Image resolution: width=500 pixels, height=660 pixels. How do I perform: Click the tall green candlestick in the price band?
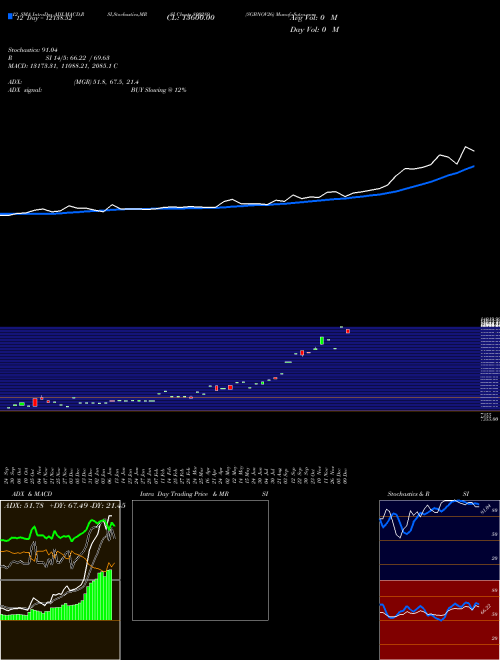tap(322, 341)
